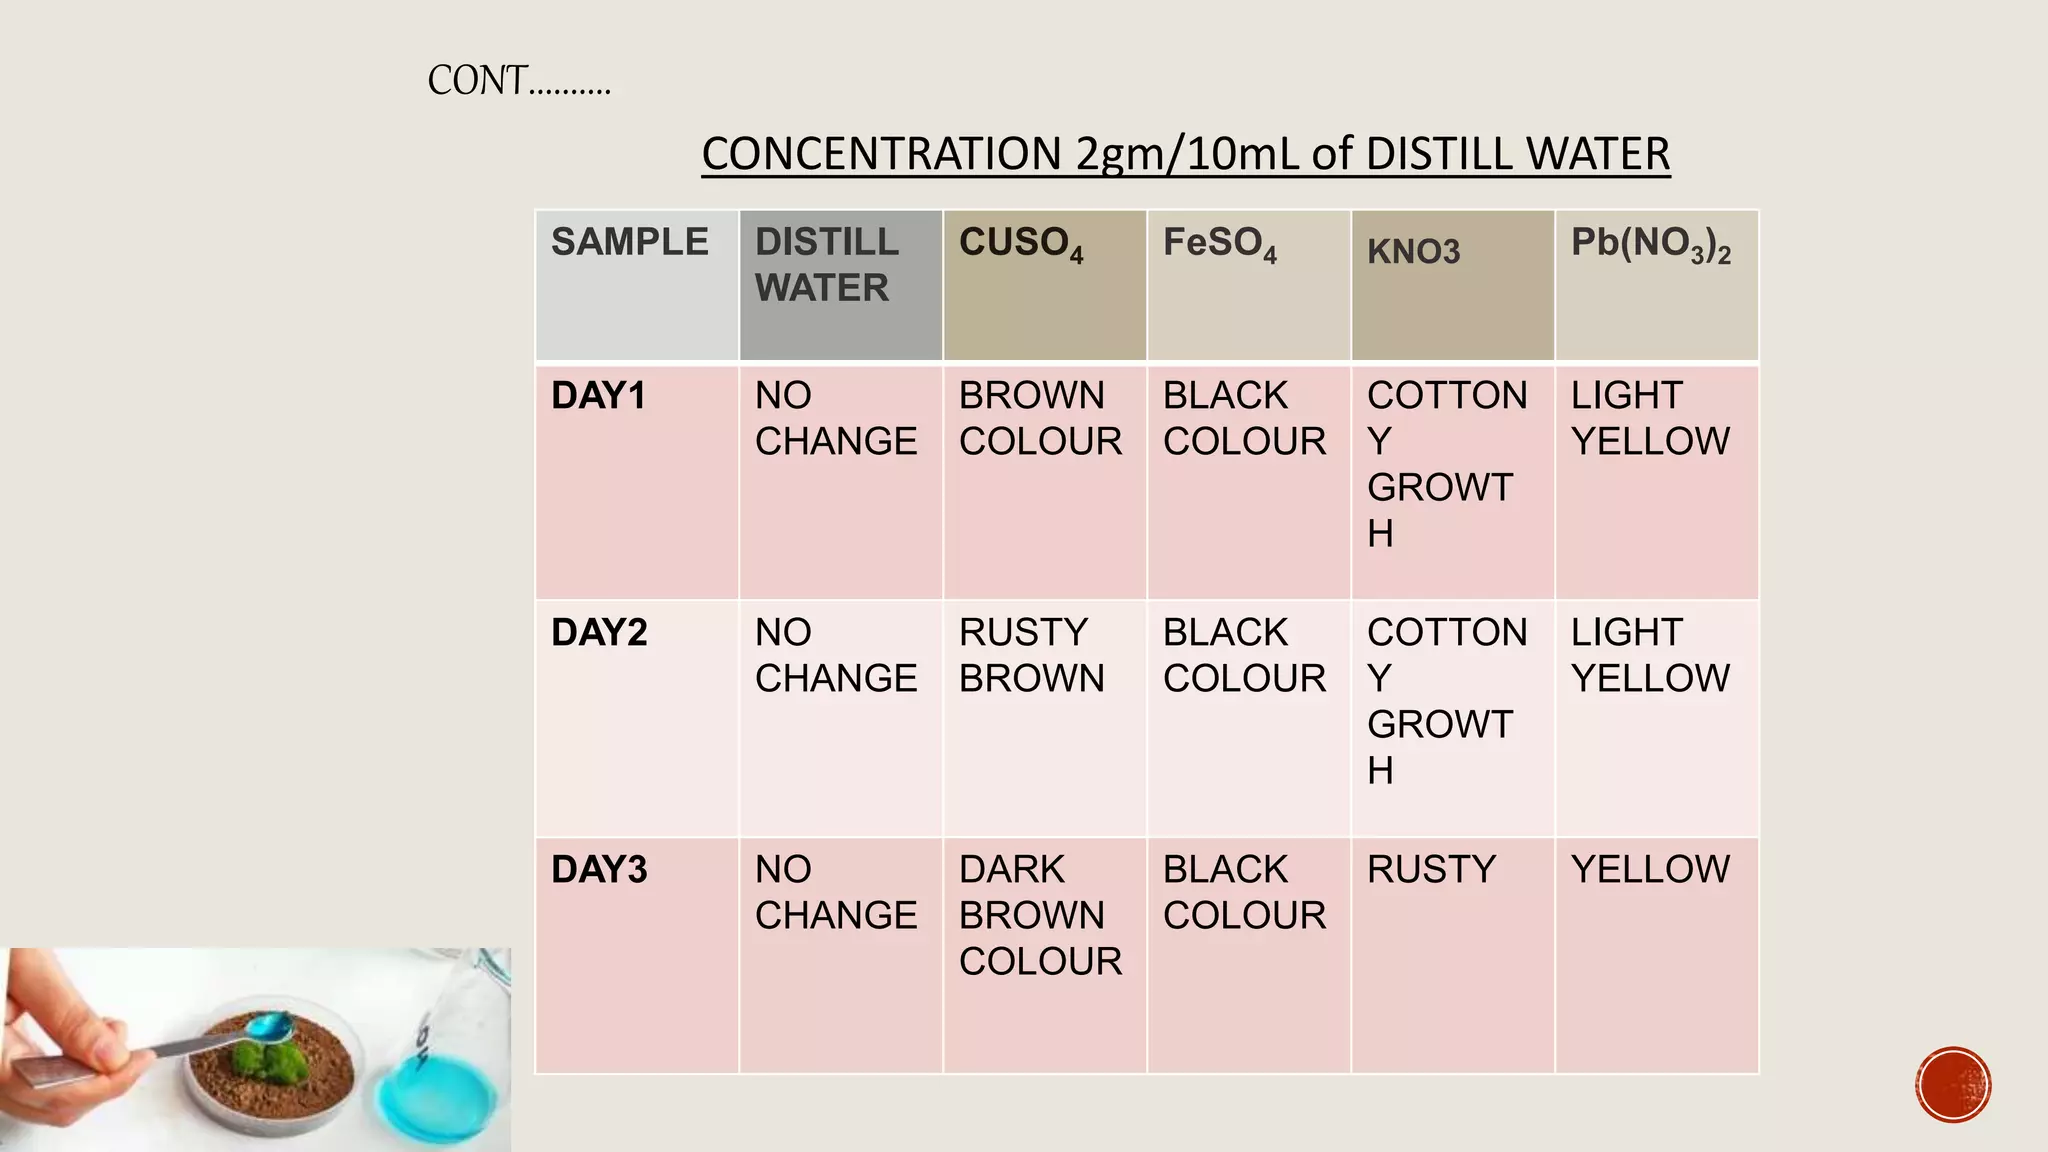This screenshot has width=2048, height=1152.
Task: Select the KNO3 column header
Action: point(1452,285)
